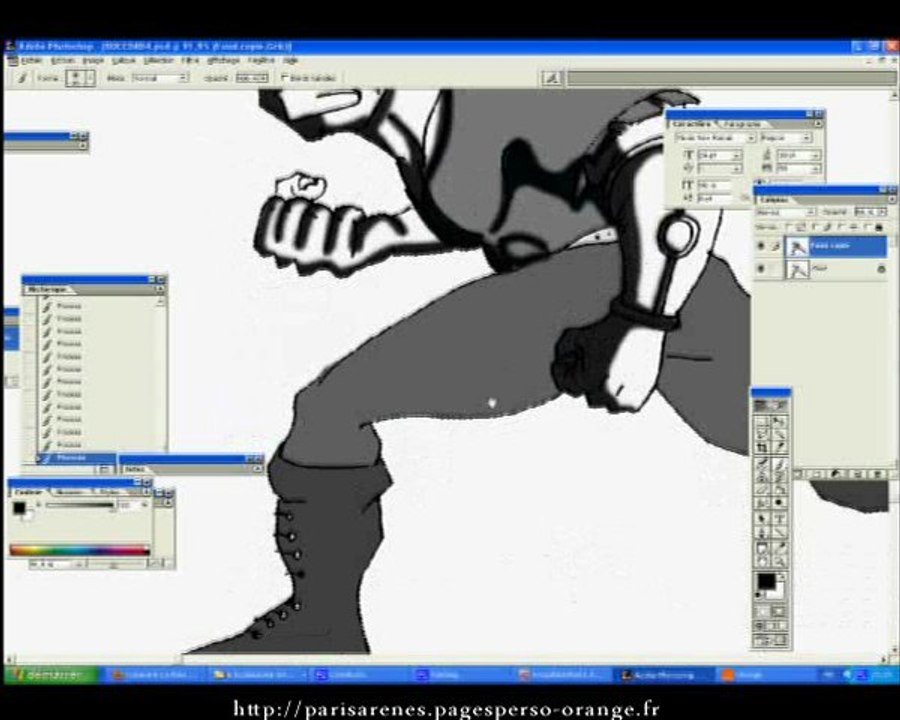Enable Bord humide checkbox

[x=285, y=77]
